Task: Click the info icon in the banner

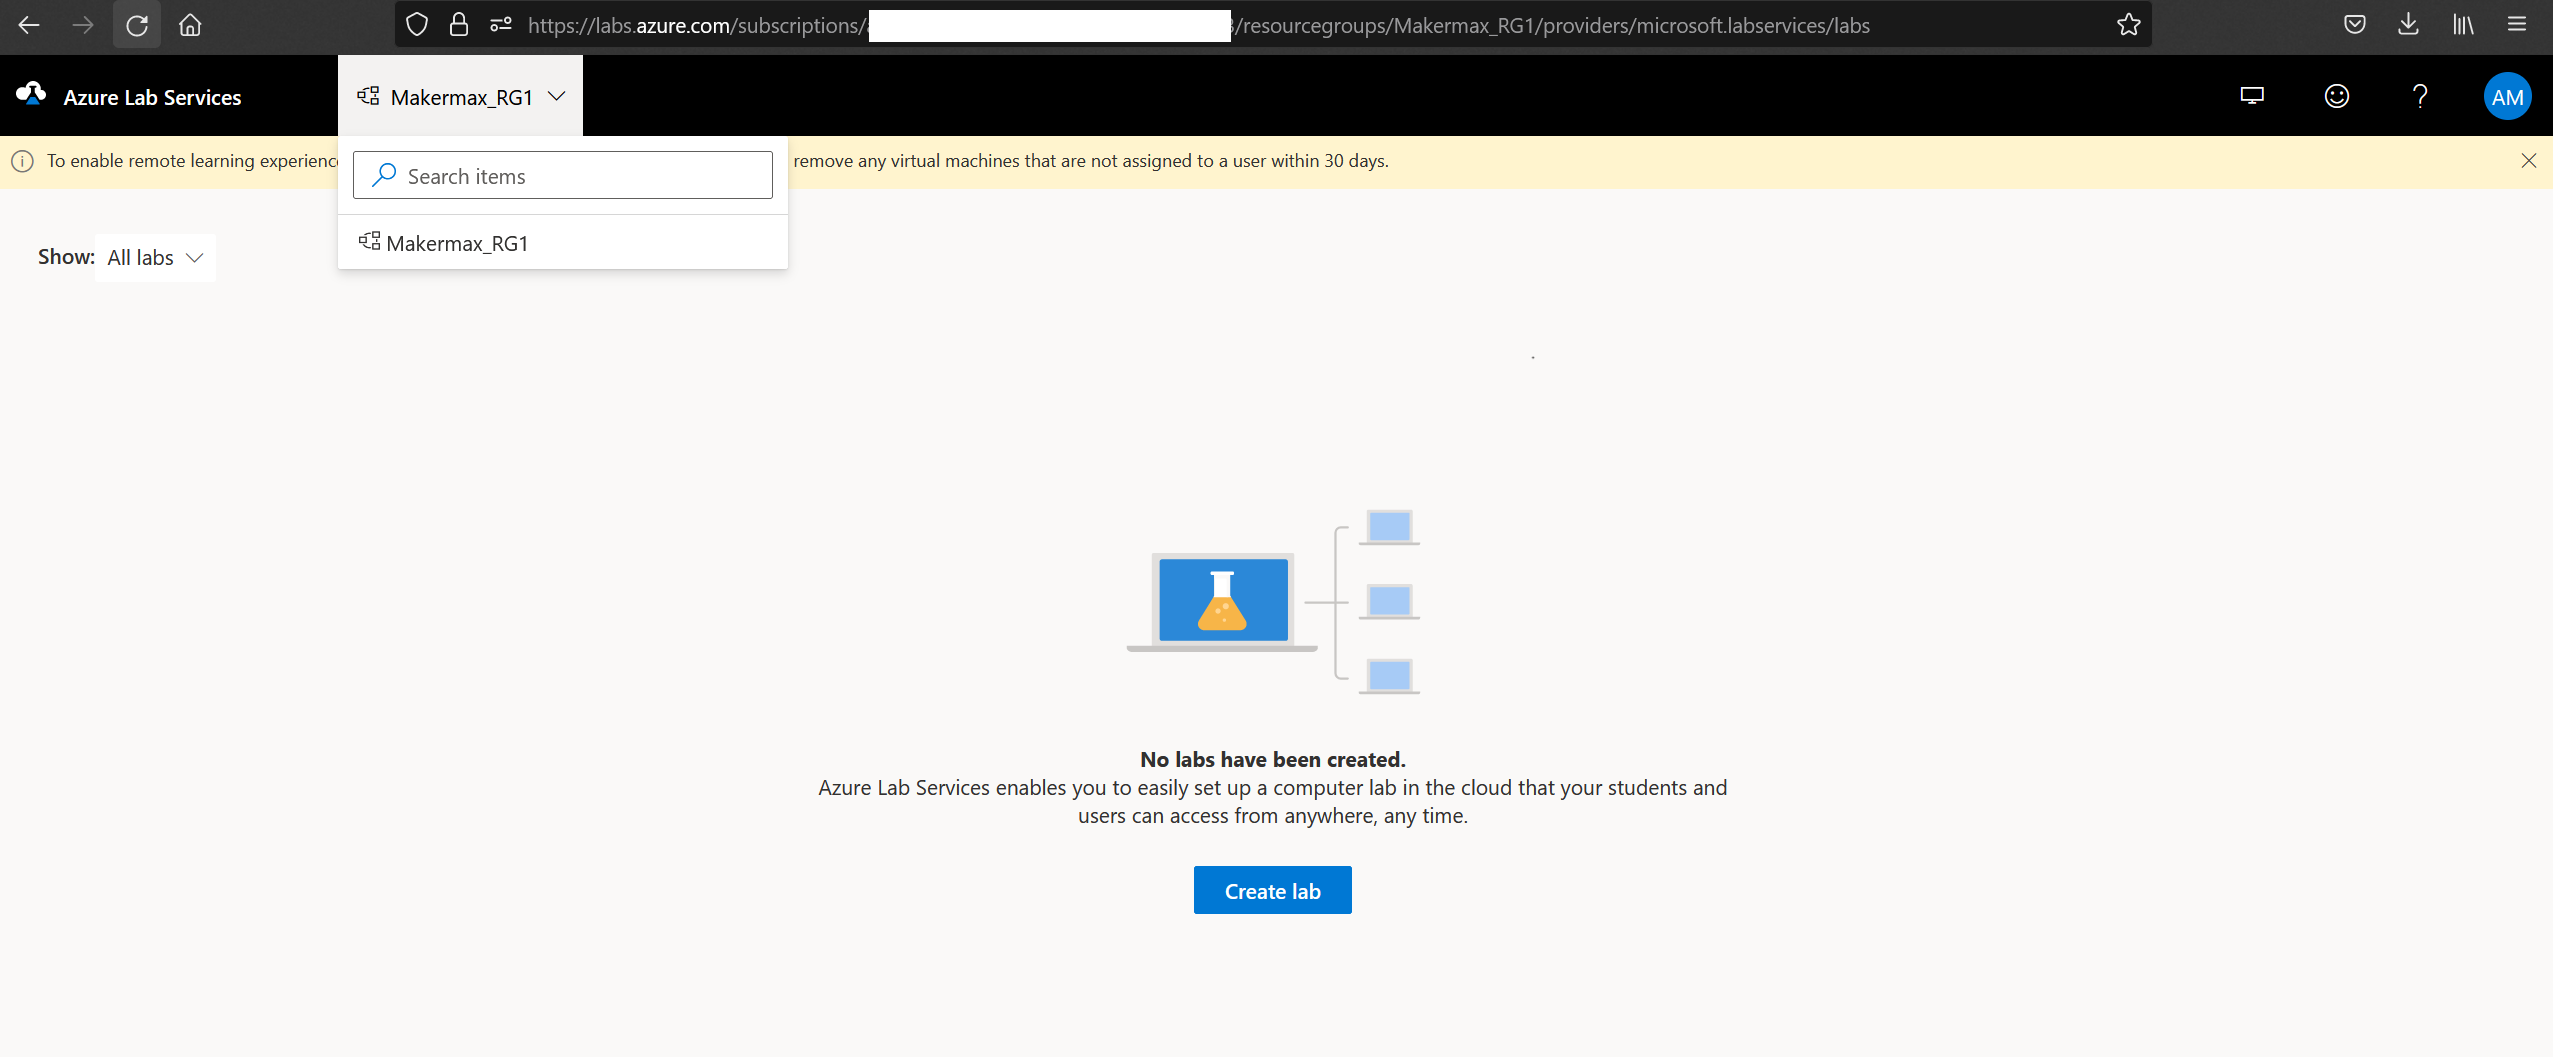Action: click(22, 161)
